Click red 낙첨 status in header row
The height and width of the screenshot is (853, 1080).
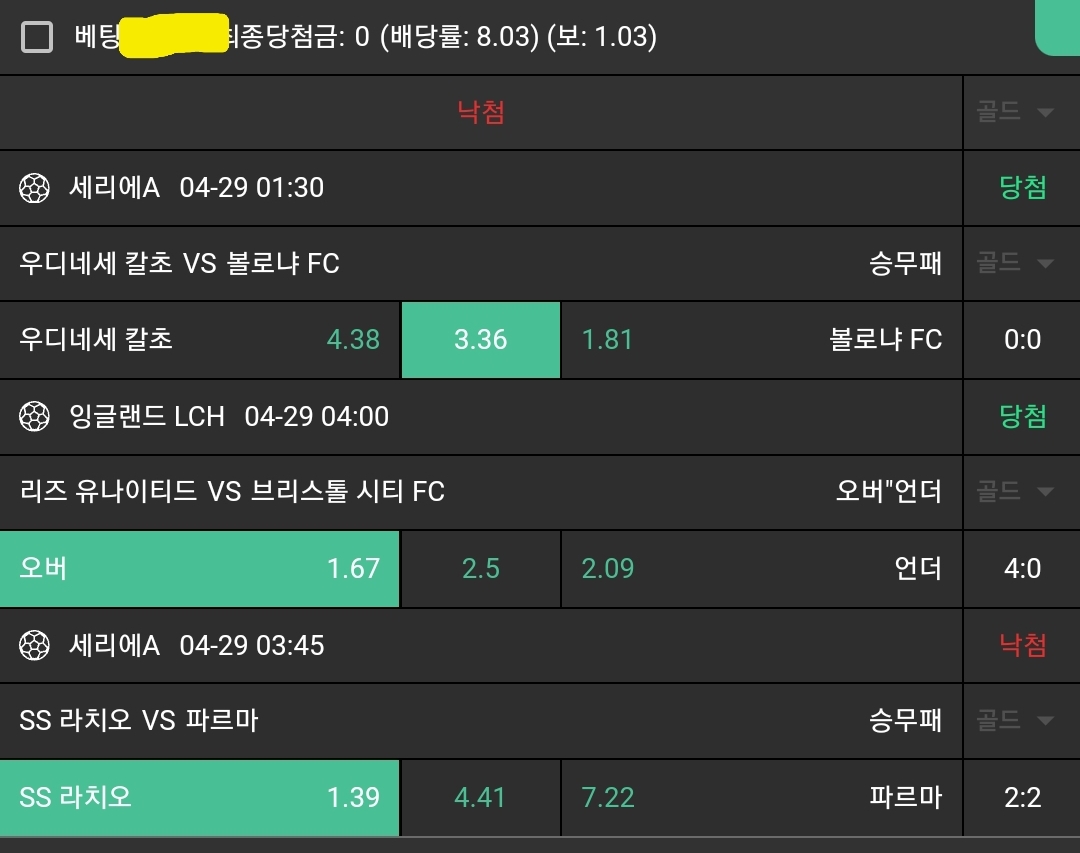pyautogui.click(x=481, y=112)
